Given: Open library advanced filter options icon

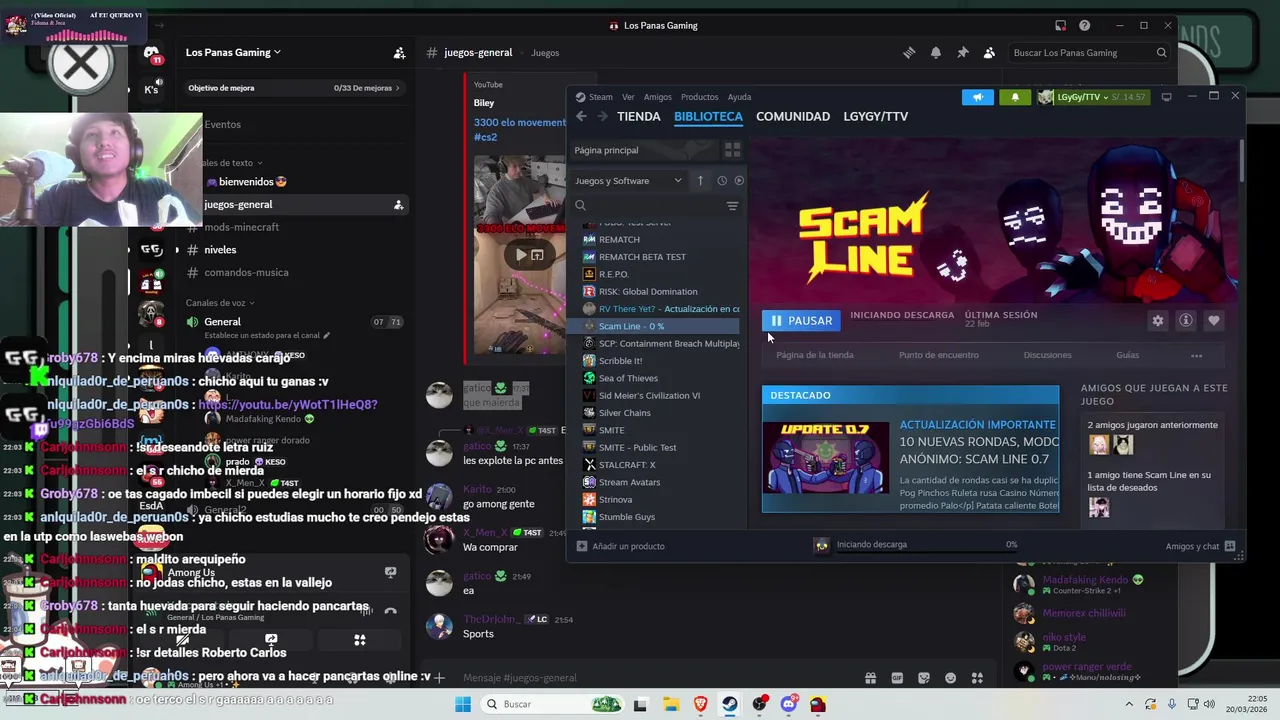Looking at the screenshot, I should [732, 206].
